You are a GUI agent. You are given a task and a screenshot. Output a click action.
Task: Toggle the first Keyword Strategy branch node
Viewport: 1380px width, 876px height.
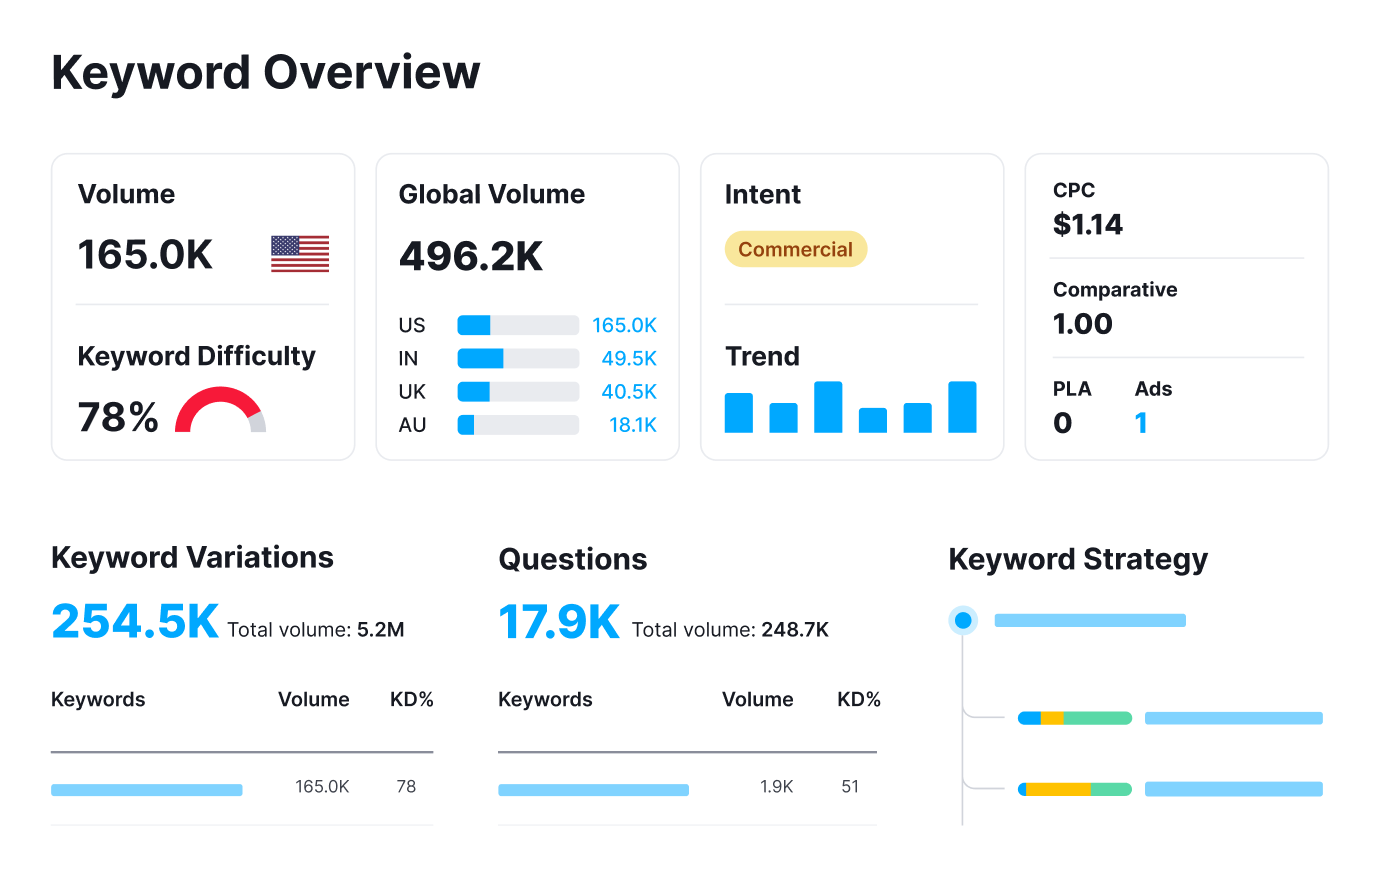pos(1074,717)
